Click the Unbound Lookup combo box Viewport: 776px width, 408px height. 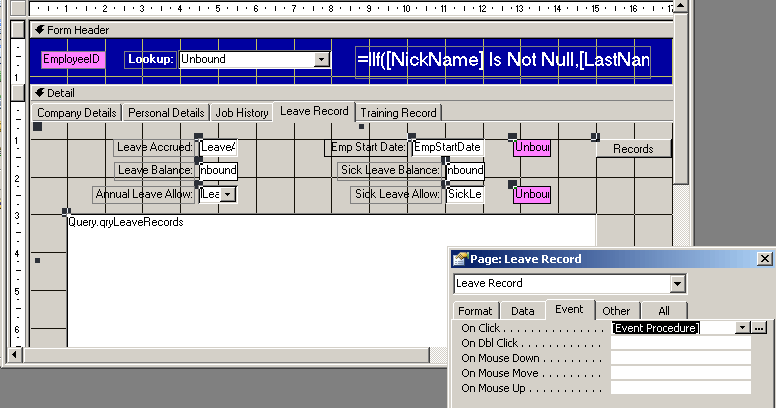coord(254,59)
